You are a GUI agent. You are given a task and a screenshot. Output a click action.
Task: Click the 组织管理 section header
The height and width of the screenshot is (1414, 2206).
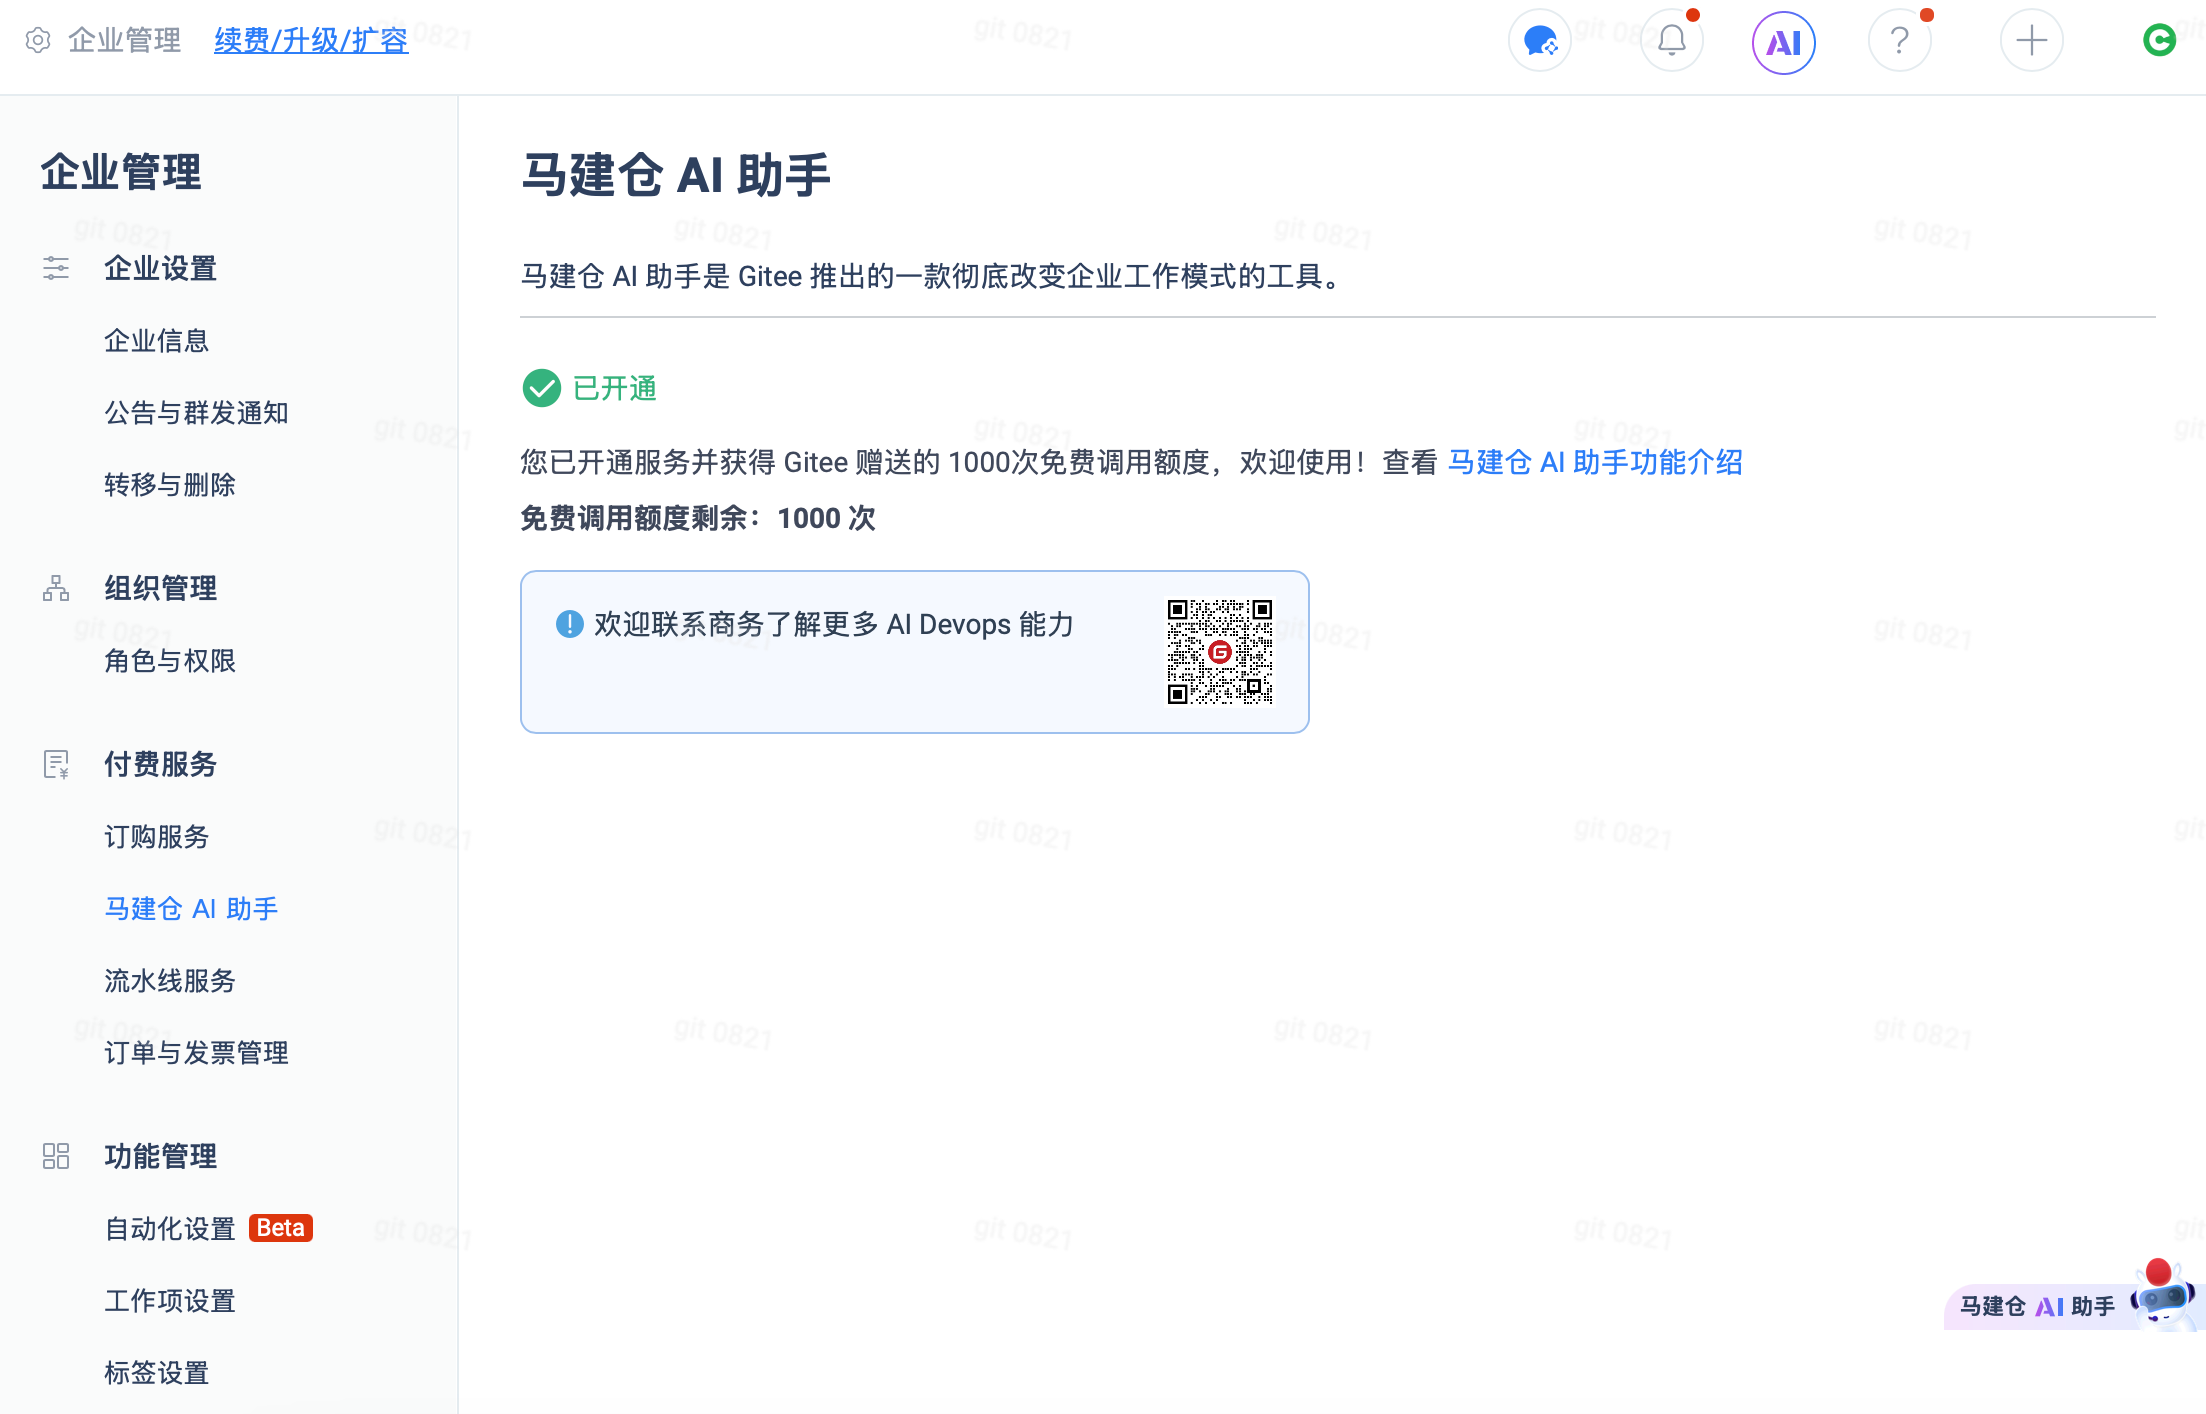(x=161, y=588)
